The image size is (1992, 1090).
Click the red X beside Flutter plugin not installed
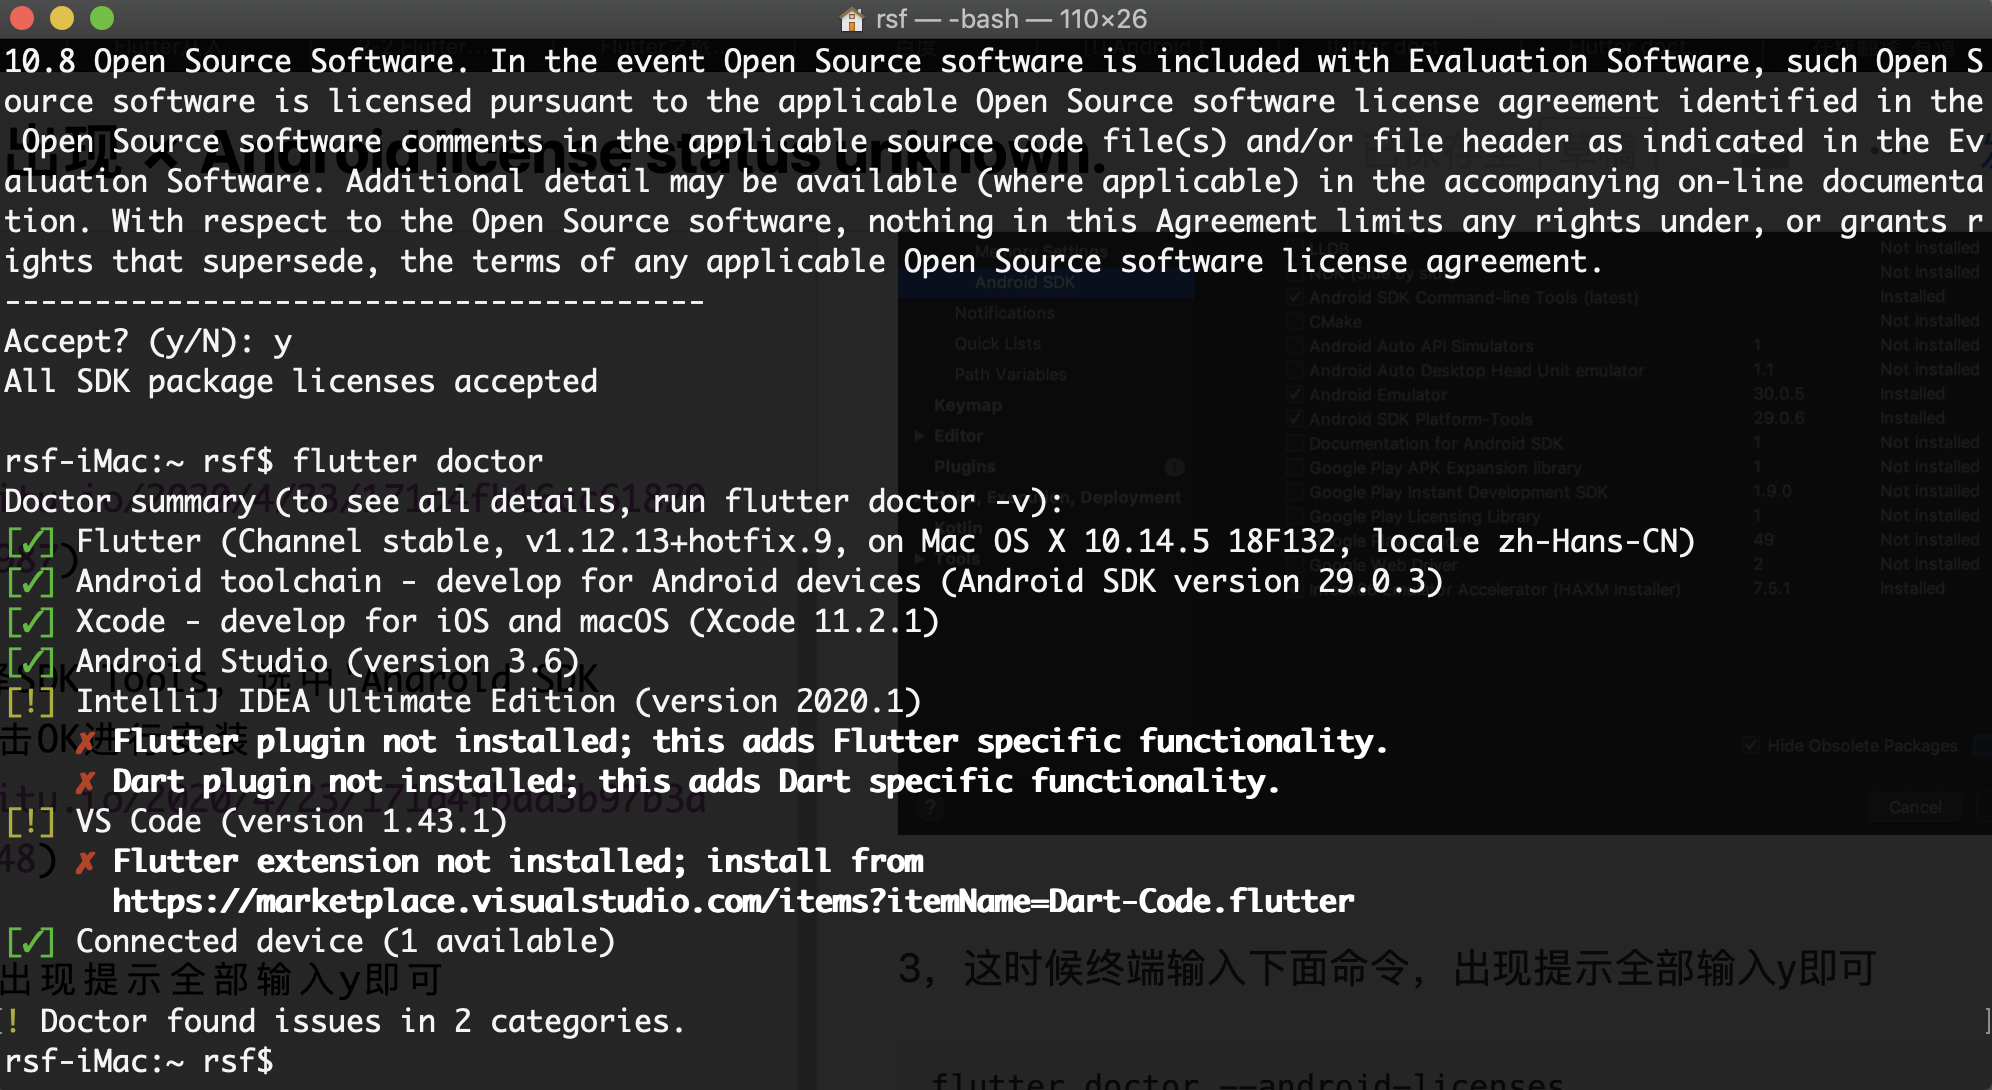pos(86,742)
